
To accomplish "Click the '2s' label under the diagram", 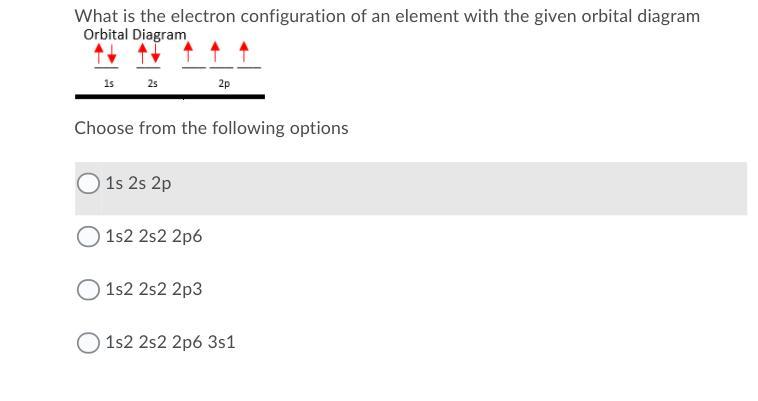I will (152, 84).
